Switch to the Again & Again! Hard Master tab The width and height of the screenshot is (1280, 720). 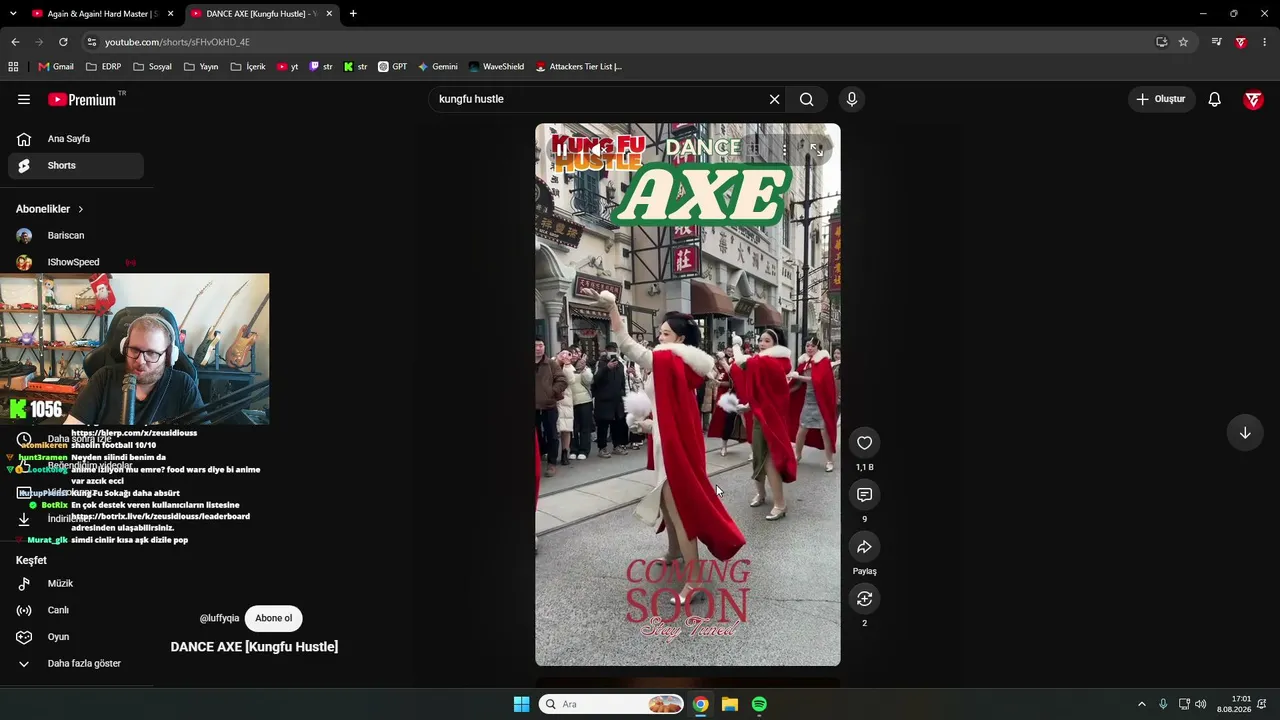pyautogui.click(x=103, y=14)
